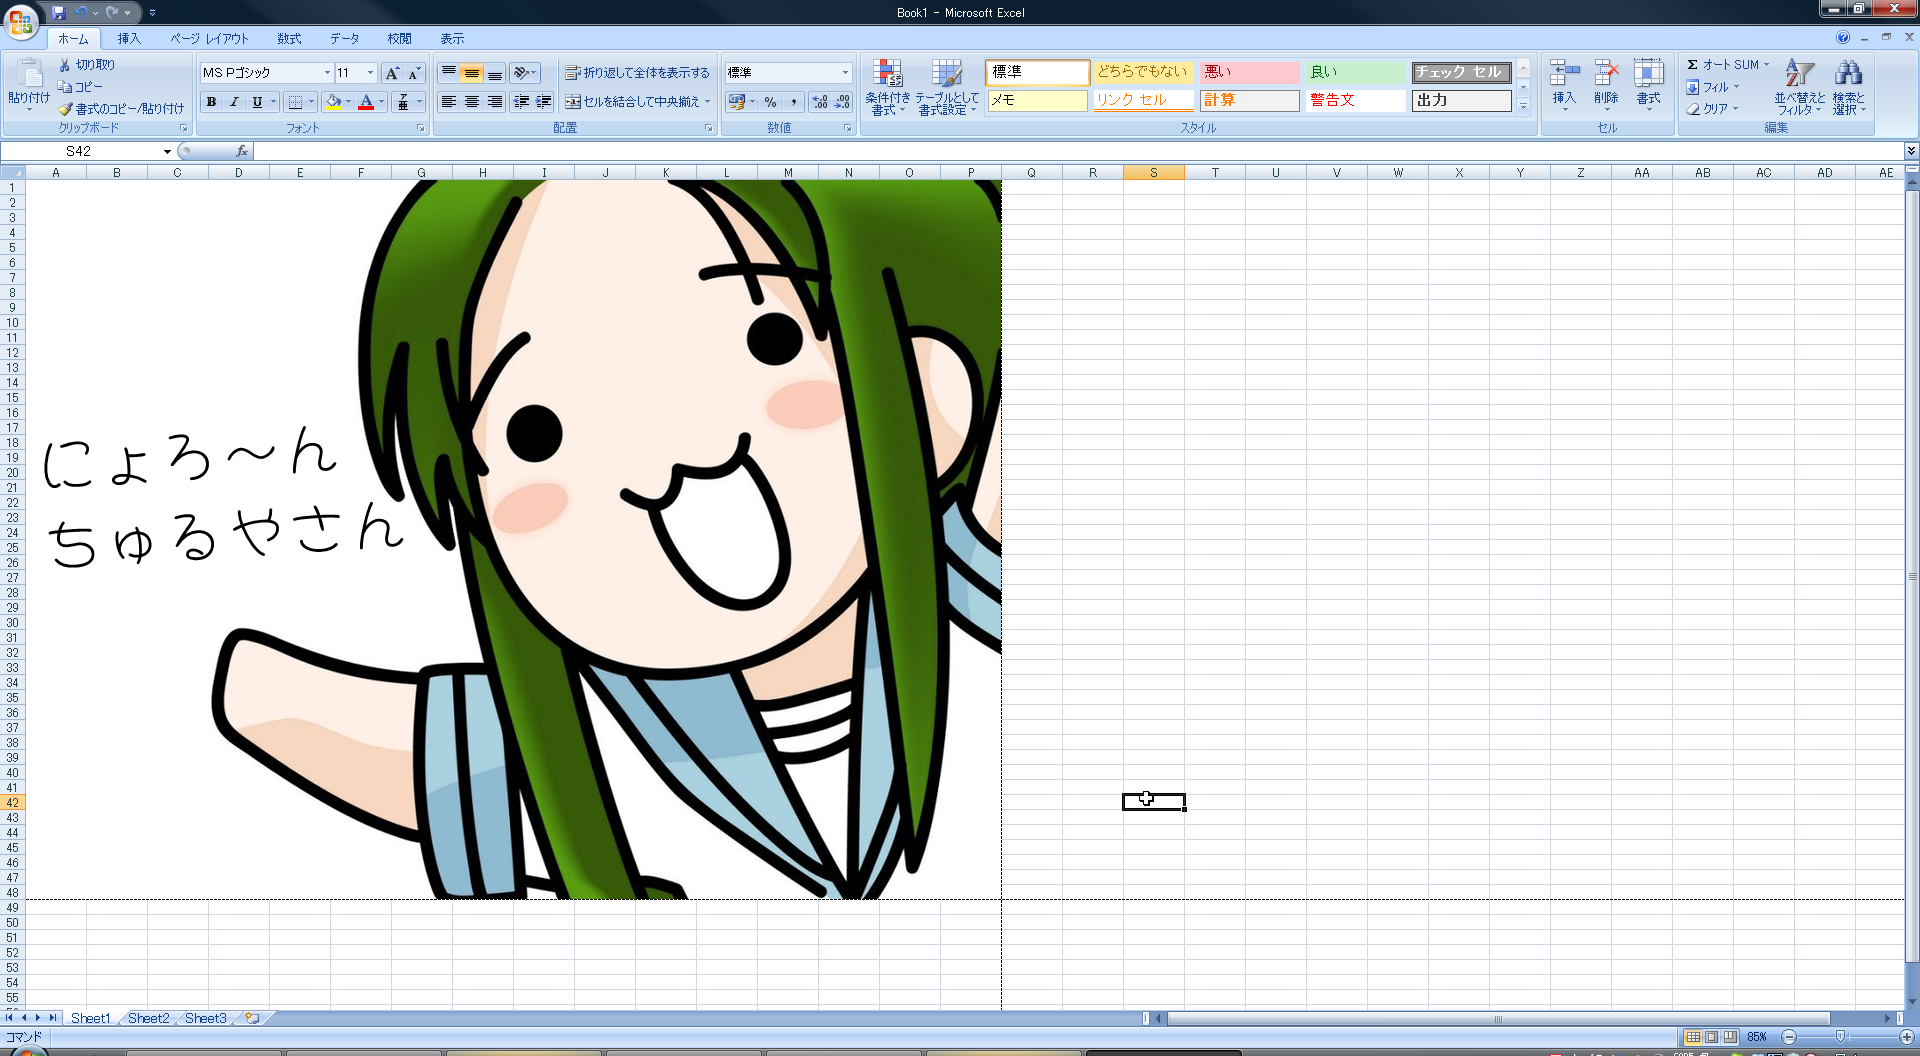This screenshot has height=1056, width=1920.
Task: Open the font size dropdown
Action: pos(370,73)
